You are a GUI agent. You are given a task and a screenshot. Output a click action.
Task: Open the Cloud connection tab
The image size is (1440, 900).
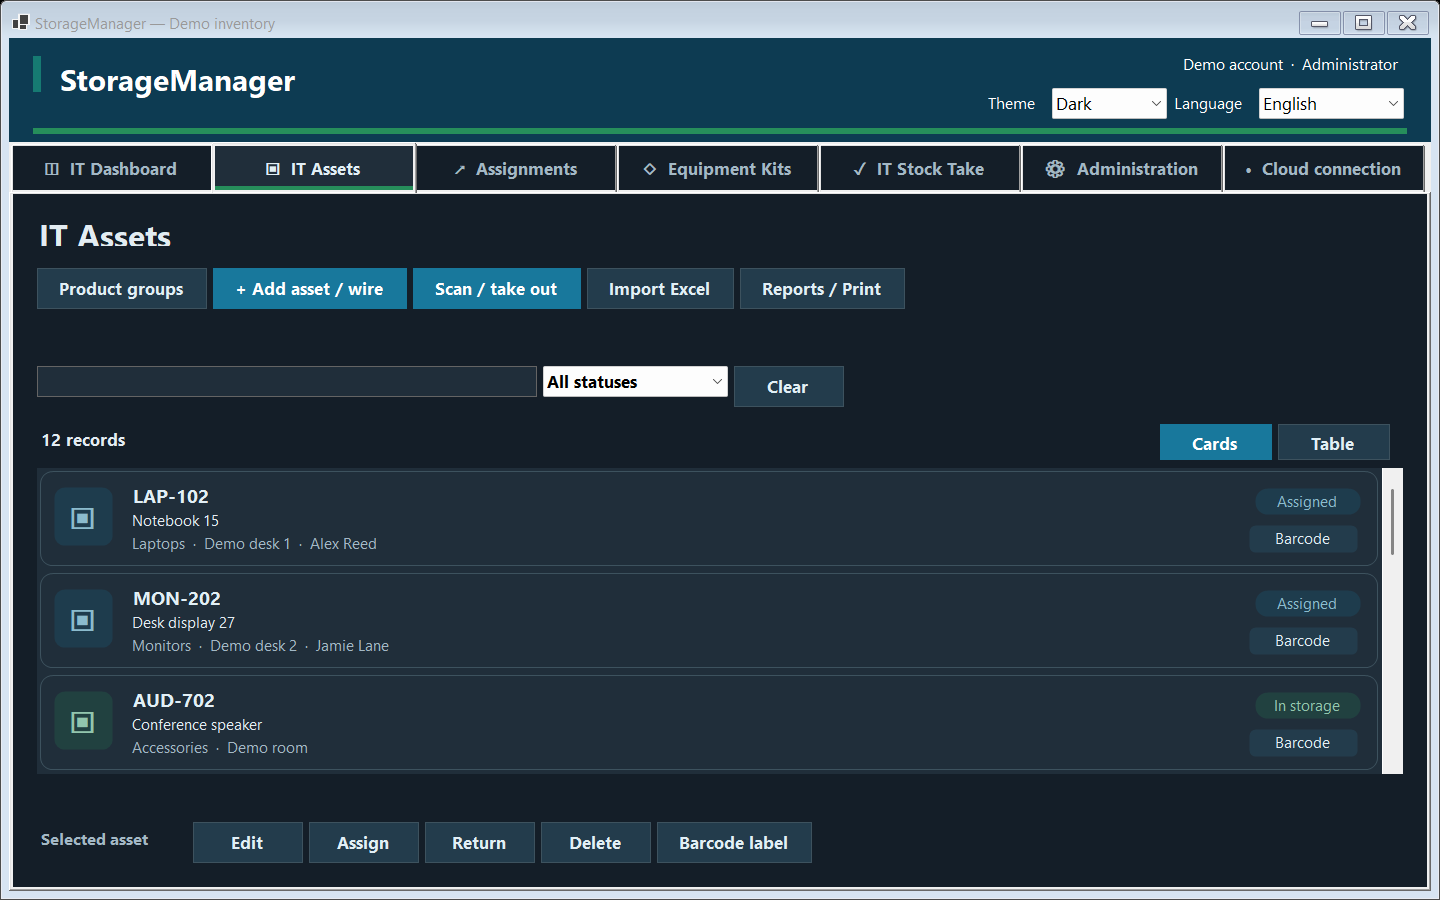(x=1324, y=169)
